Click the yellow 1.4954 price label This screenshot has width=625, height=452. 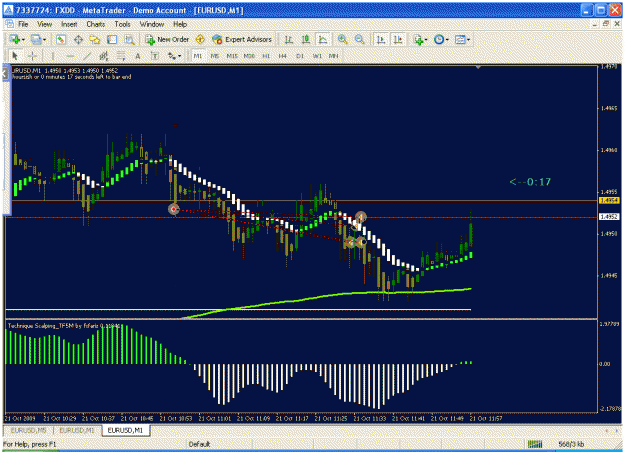coord(609,200)
